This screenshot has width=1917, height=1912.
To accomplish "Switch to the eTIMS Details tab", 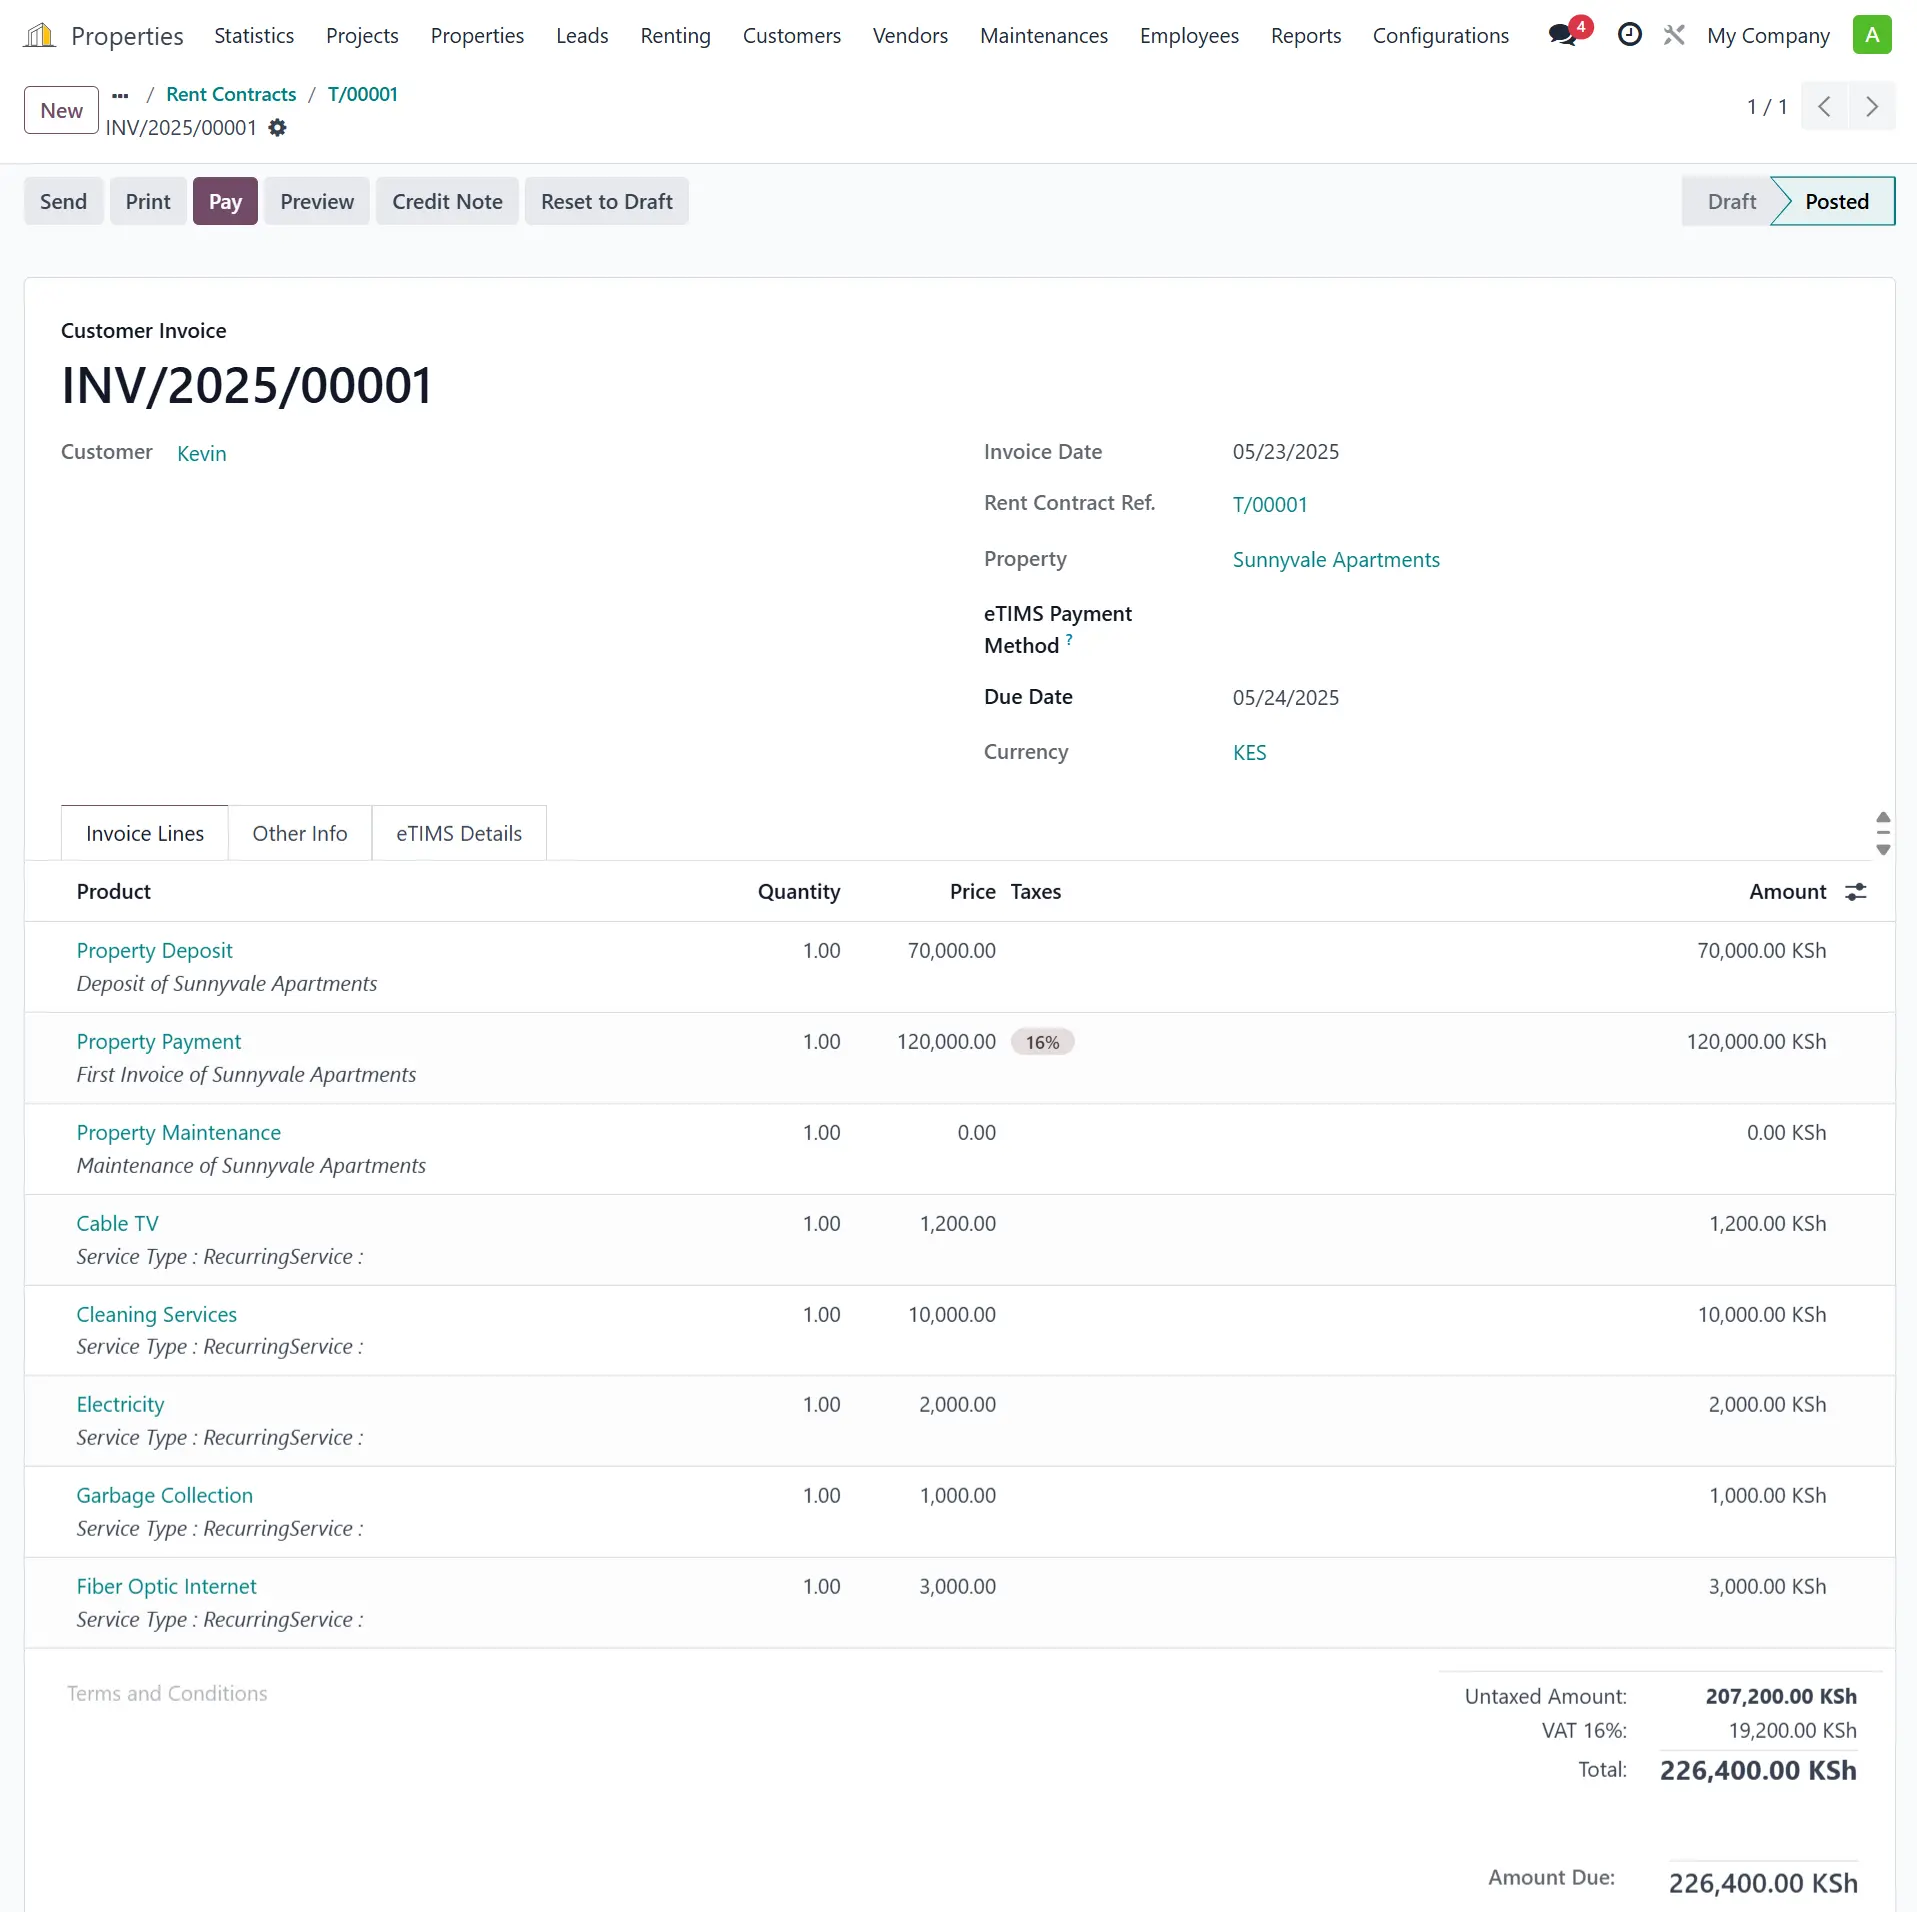I will (458, 833).
